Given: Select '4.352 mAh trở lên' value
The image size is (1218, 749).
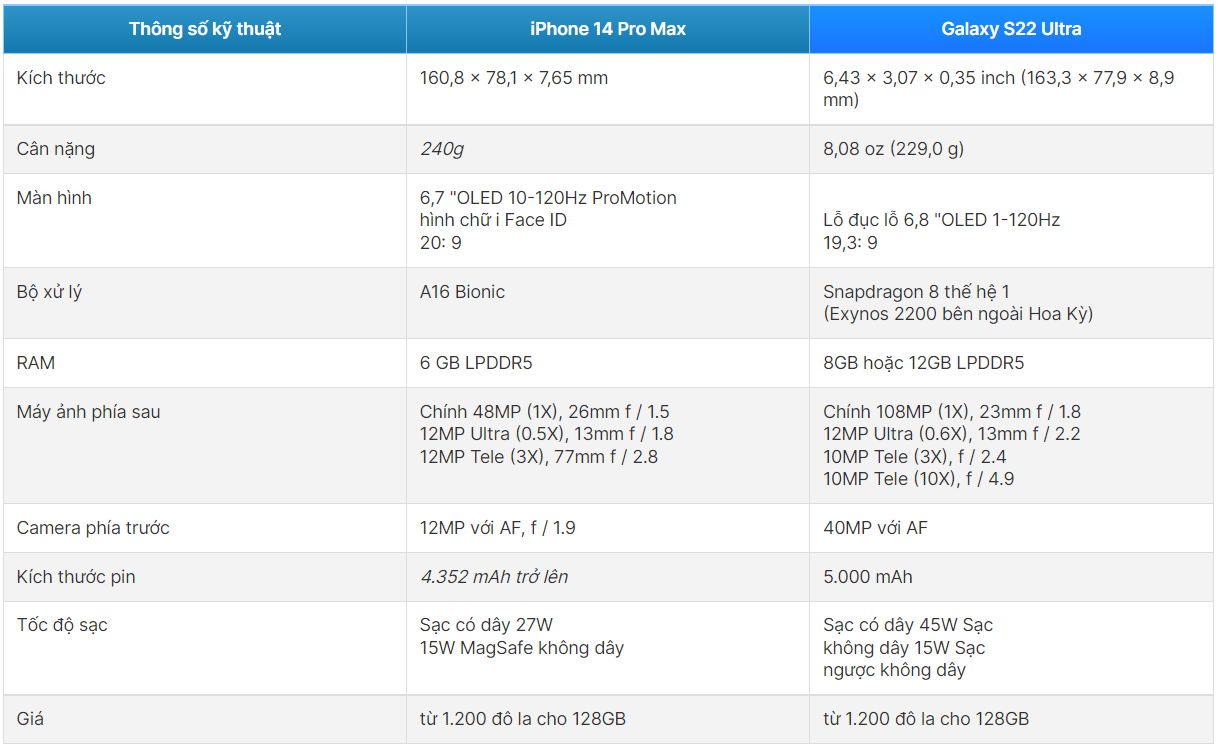Looking at the screenshot, I should click(x=494, y=577).
